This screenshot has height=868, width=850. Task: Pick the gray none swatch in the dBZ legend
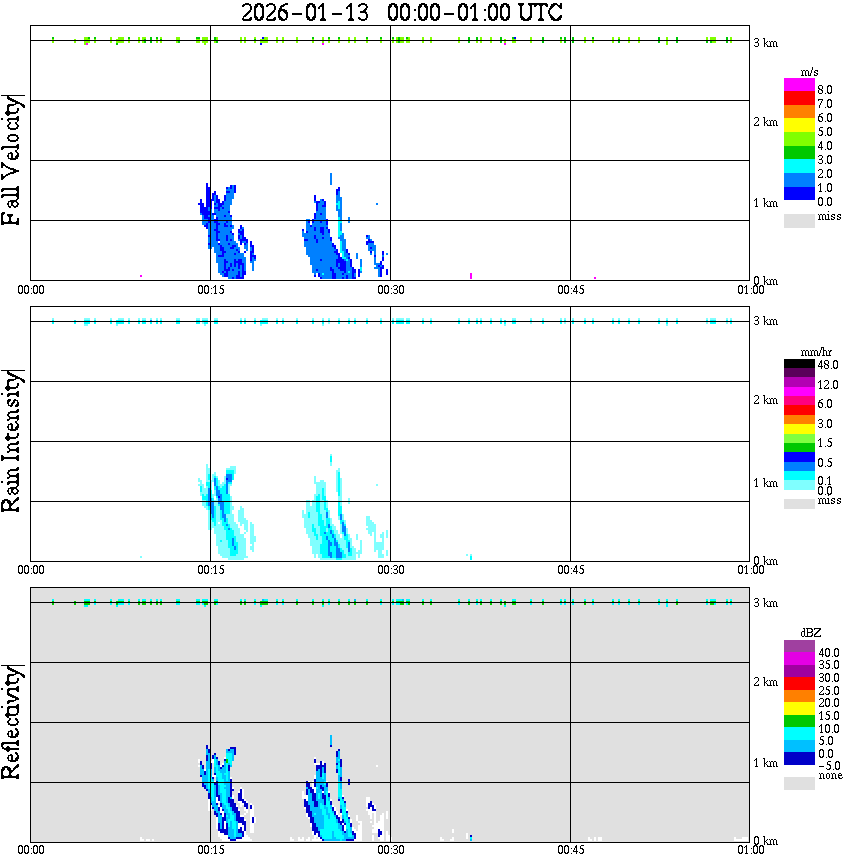(799, 783)
